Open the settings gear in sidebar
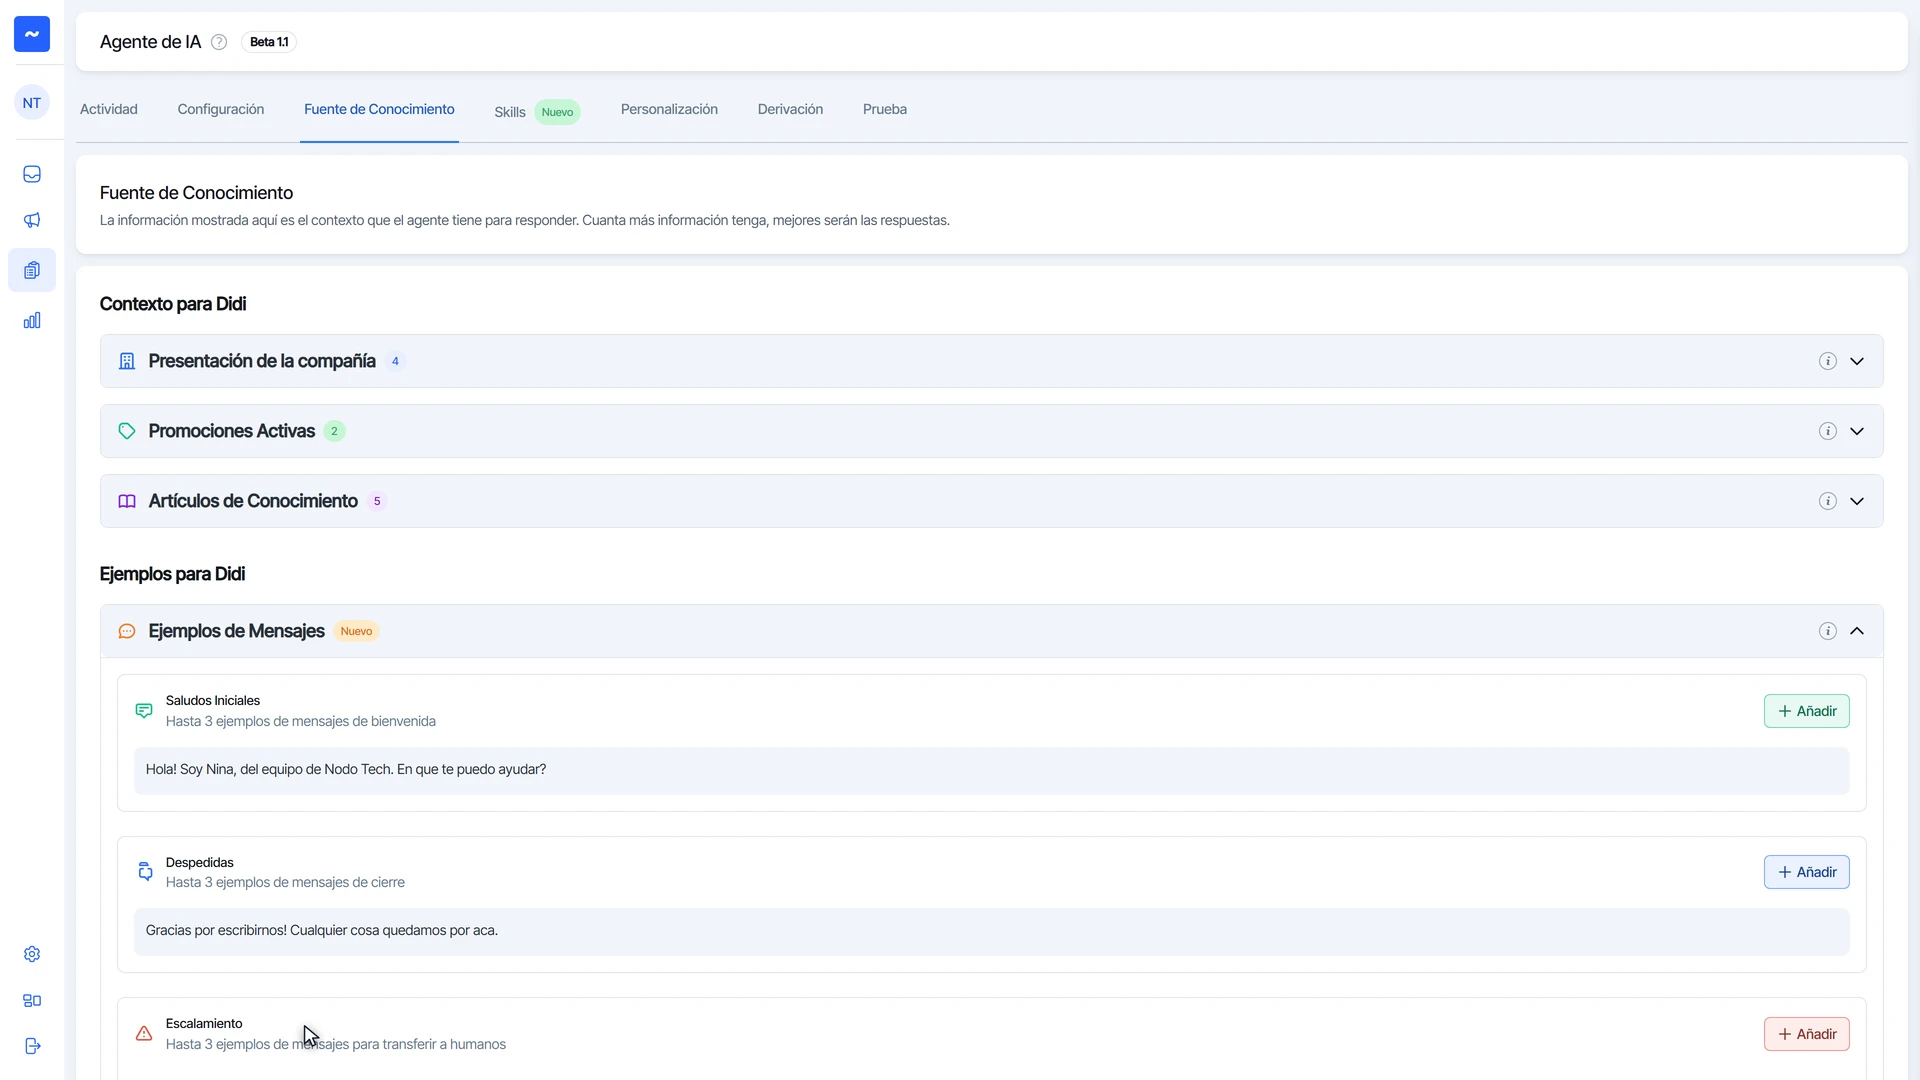This screenshot has width=1920, height=1080. click(32, 954)
